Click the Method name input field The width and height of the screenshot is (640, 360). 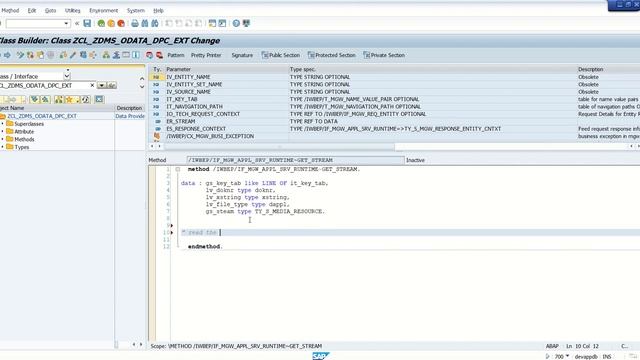pyautogui.click(x=296, y=160)
